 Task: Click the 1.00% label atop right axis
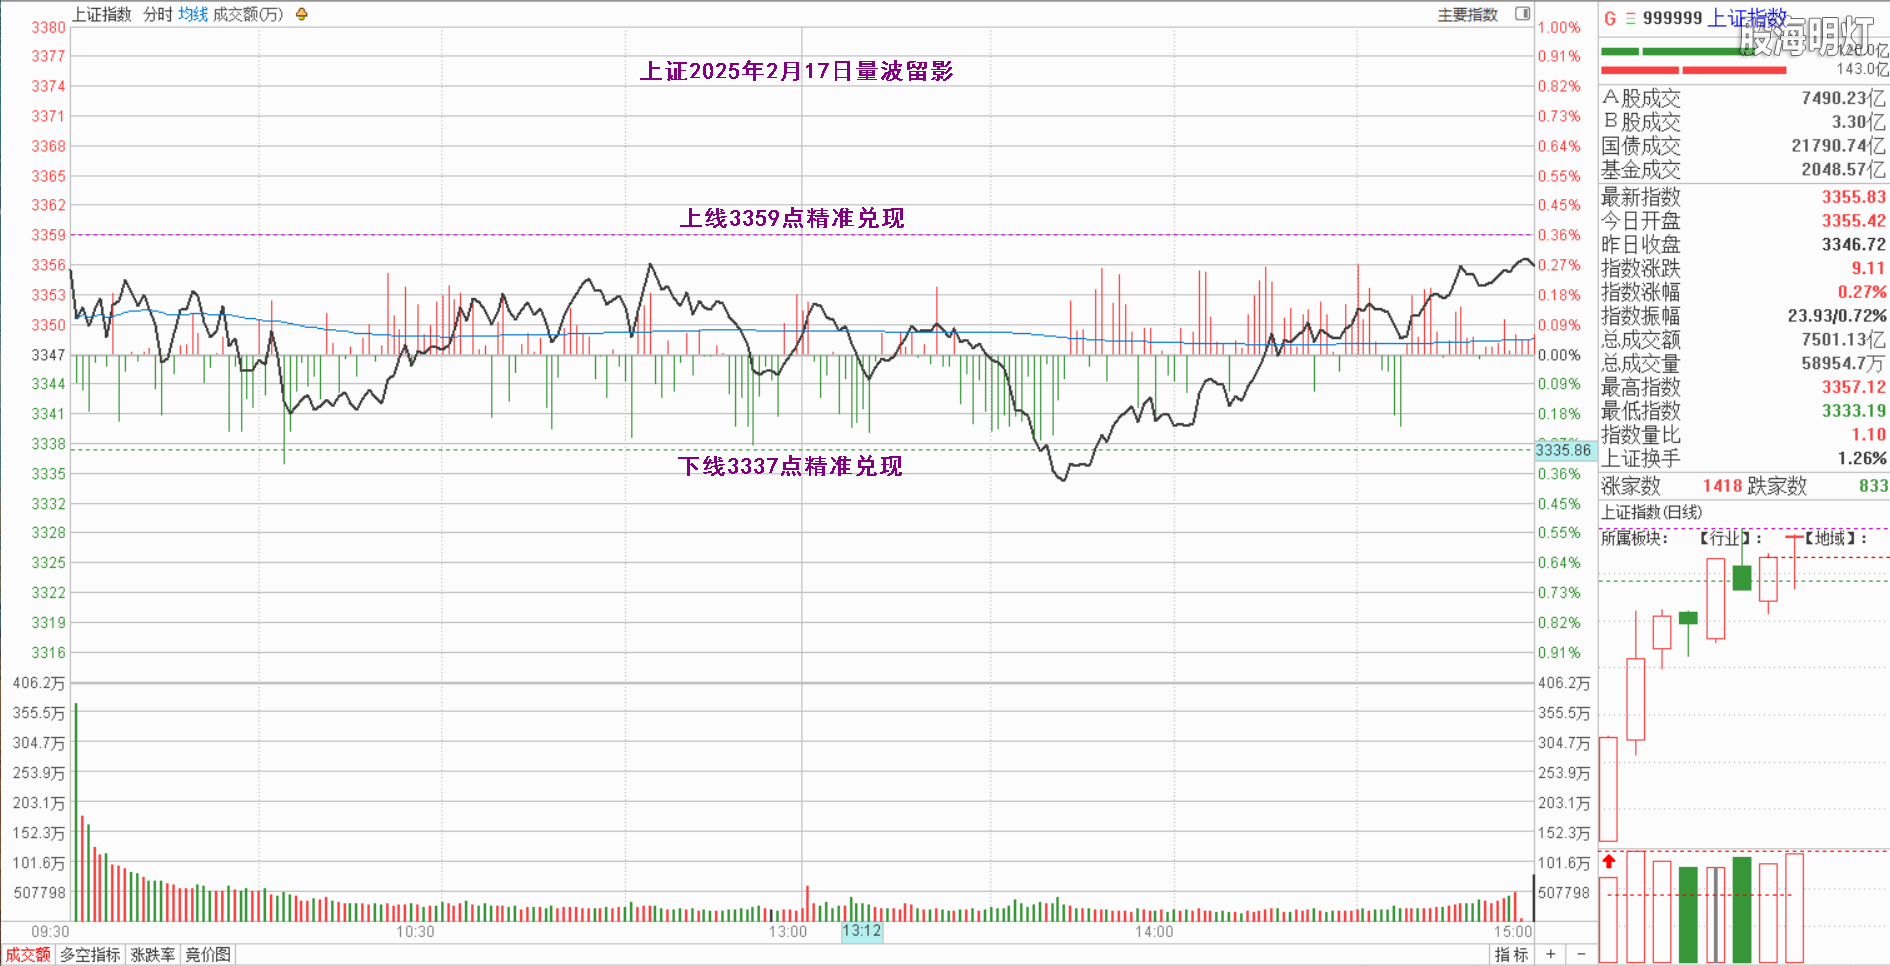coord(1559,27)
